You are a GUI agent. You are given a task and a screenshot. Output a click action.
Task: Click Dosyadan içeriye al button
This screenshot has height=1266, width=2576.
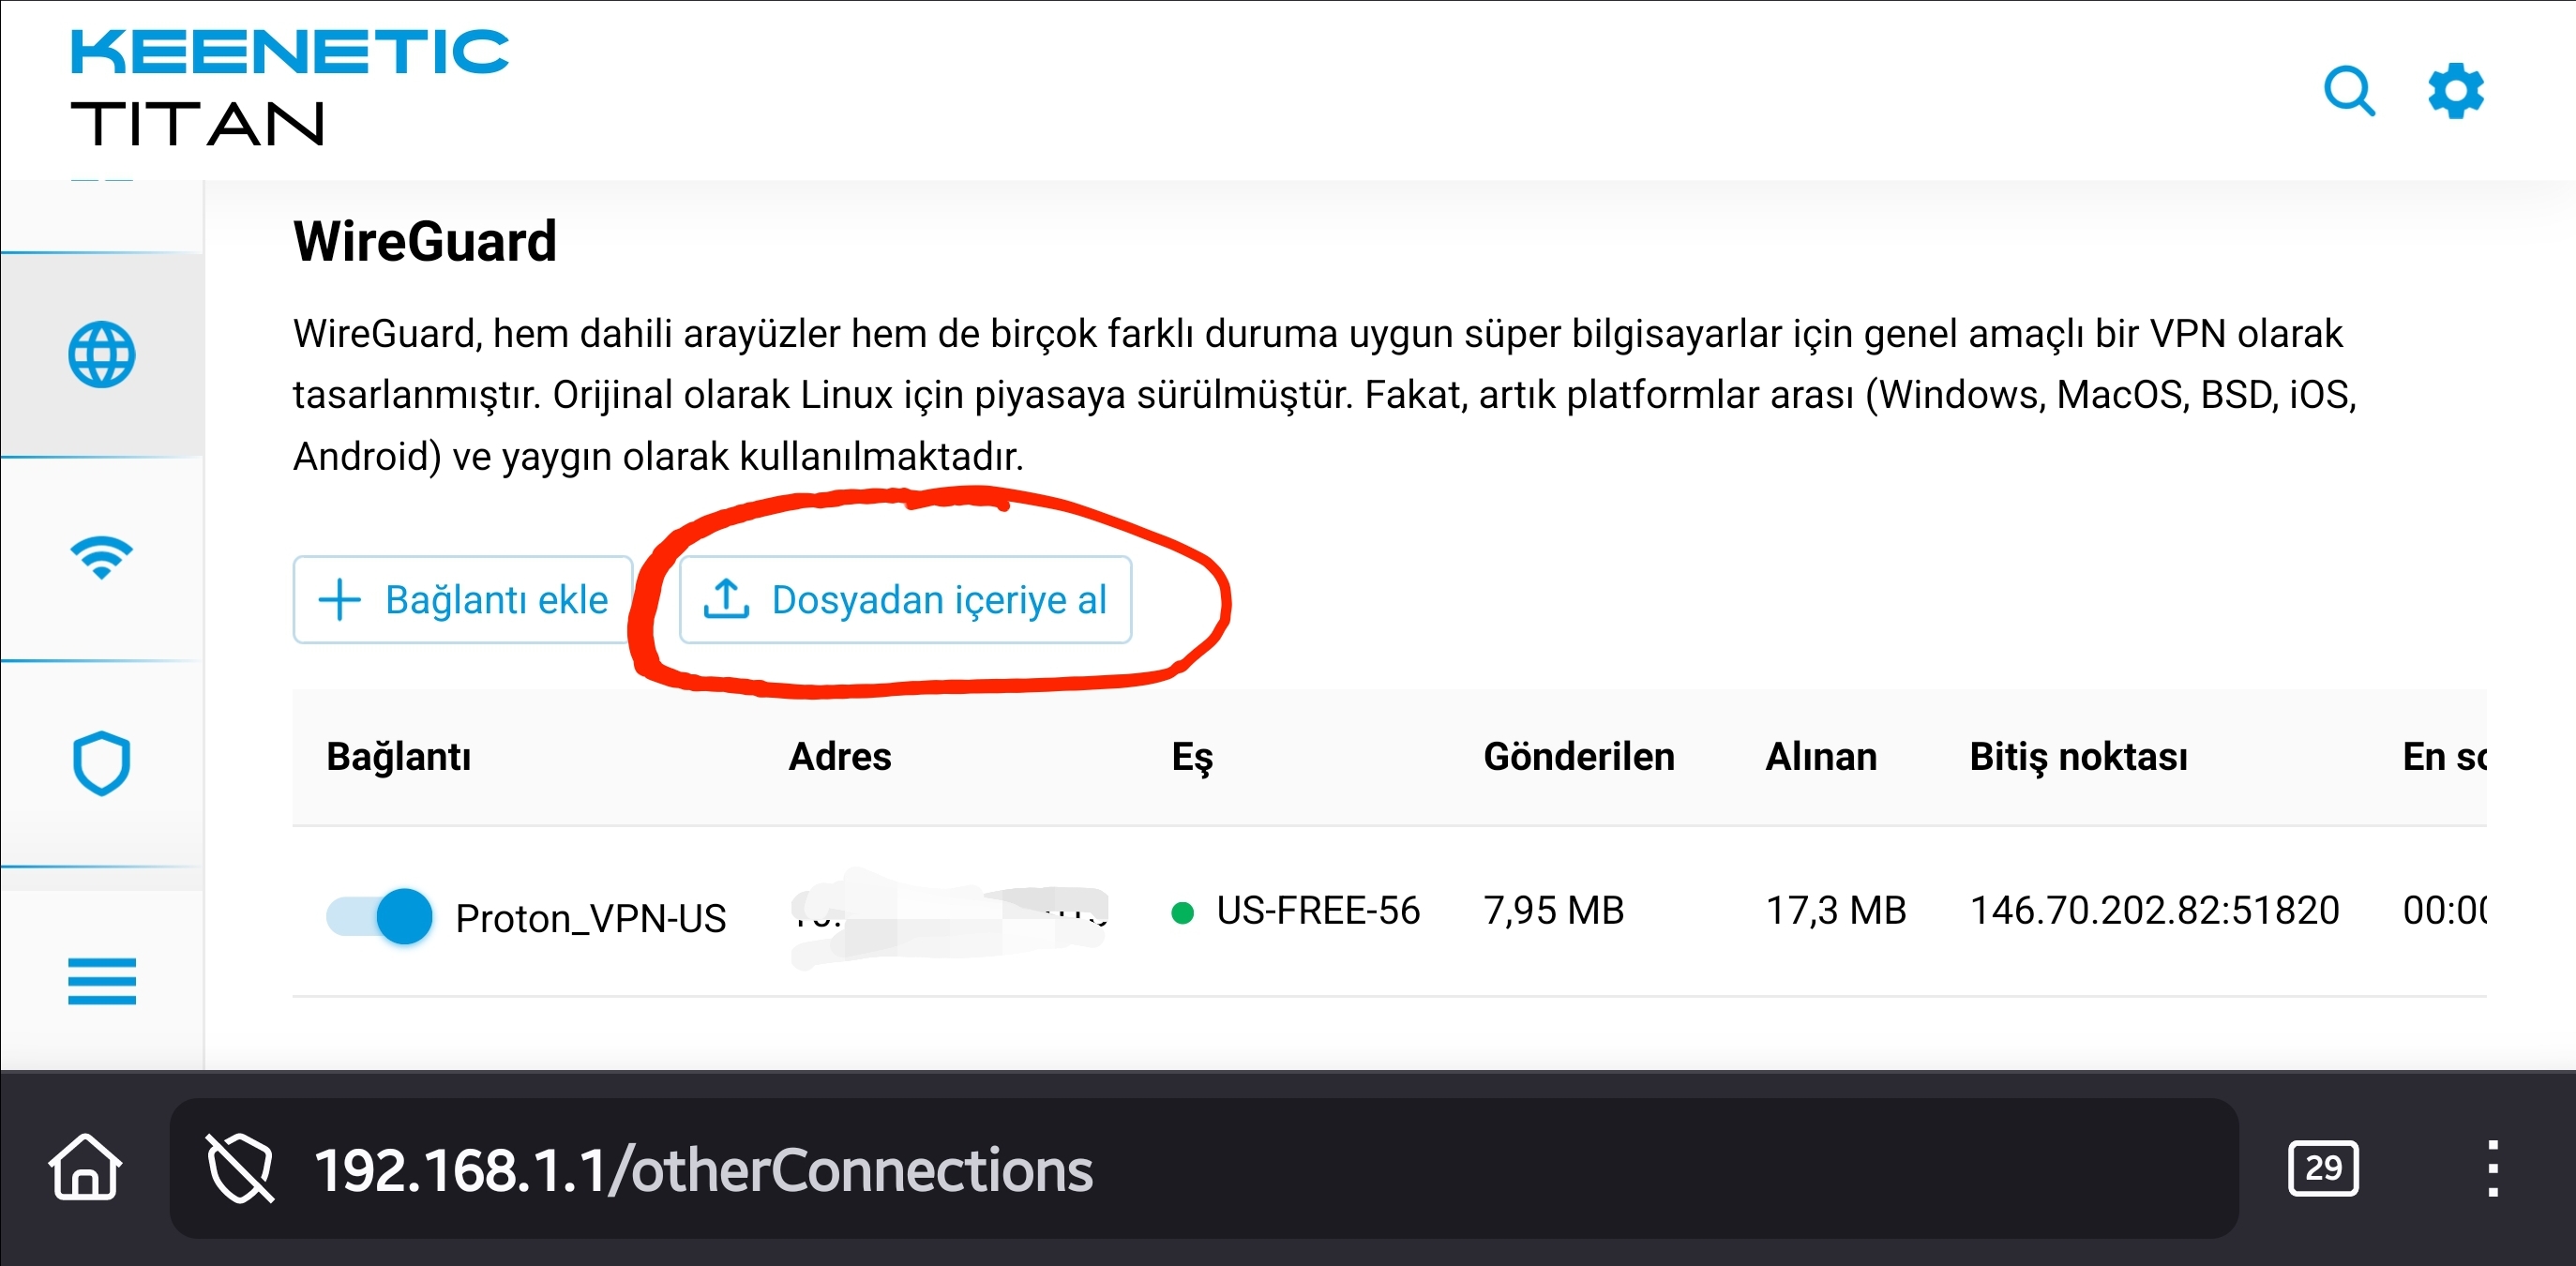pyautogui.click(x=905, y=600)
